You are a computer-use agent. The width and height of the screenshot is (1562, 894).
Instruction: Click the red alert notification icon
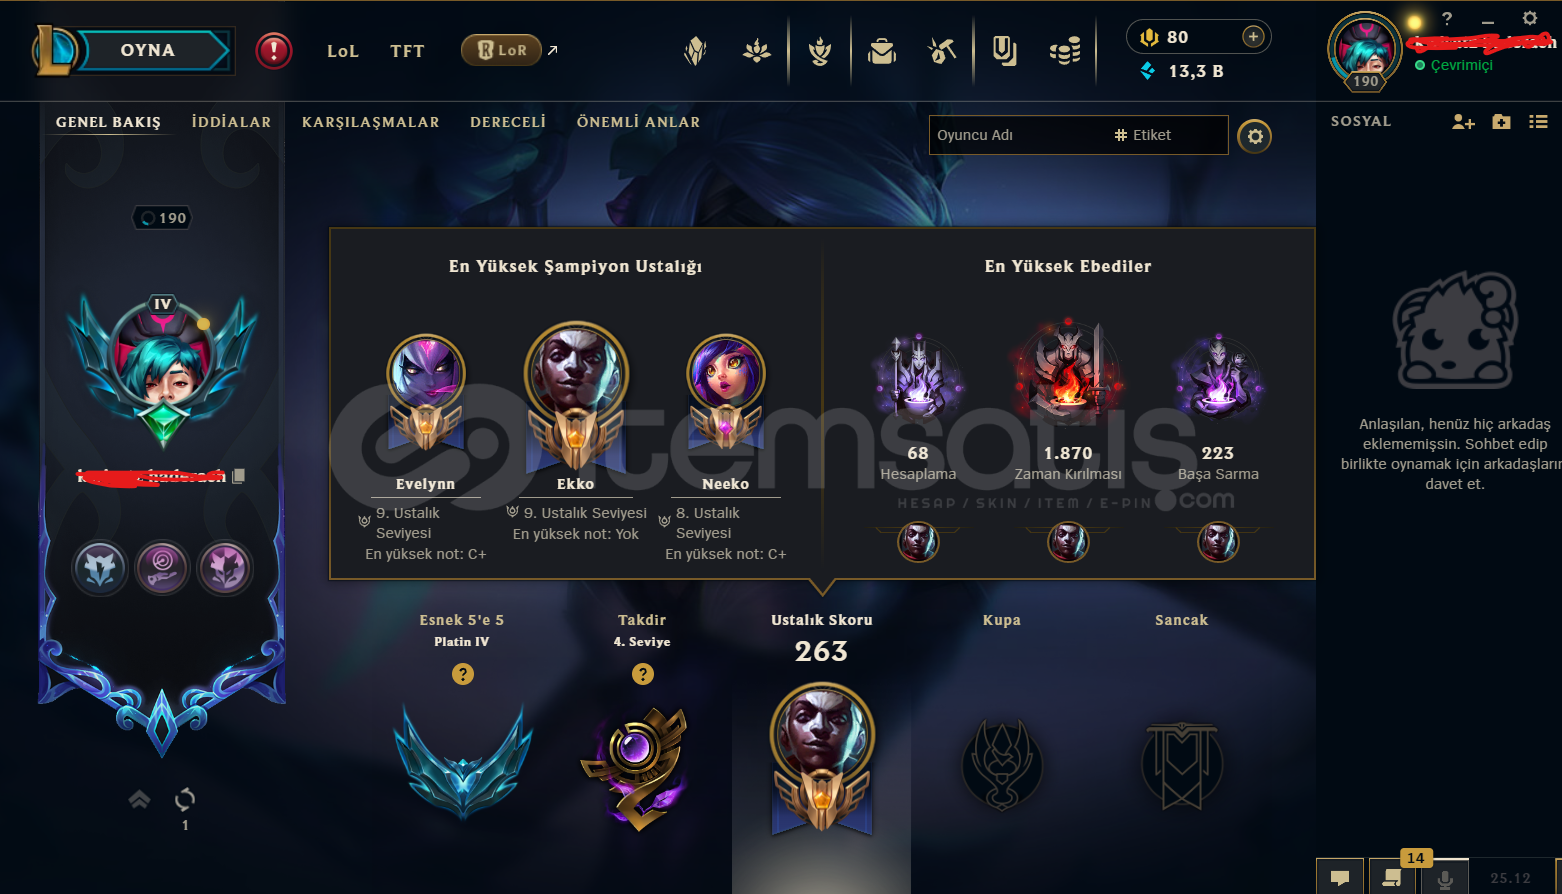[273, 50]
